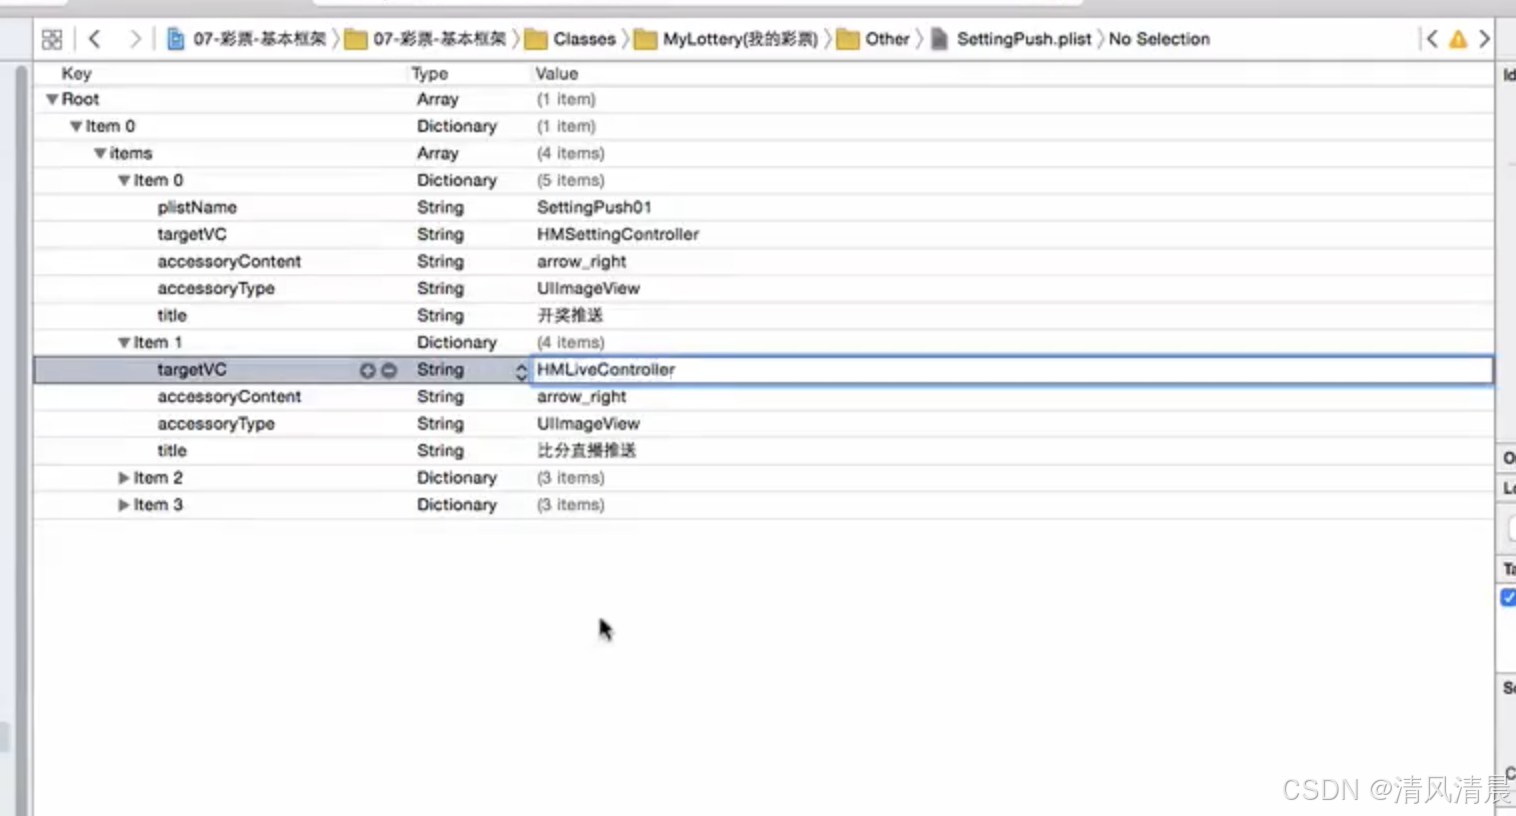Click the Classes folder icon in the breadcrumb
This screenshot has width=1516, height=816.
click(536, 39)
